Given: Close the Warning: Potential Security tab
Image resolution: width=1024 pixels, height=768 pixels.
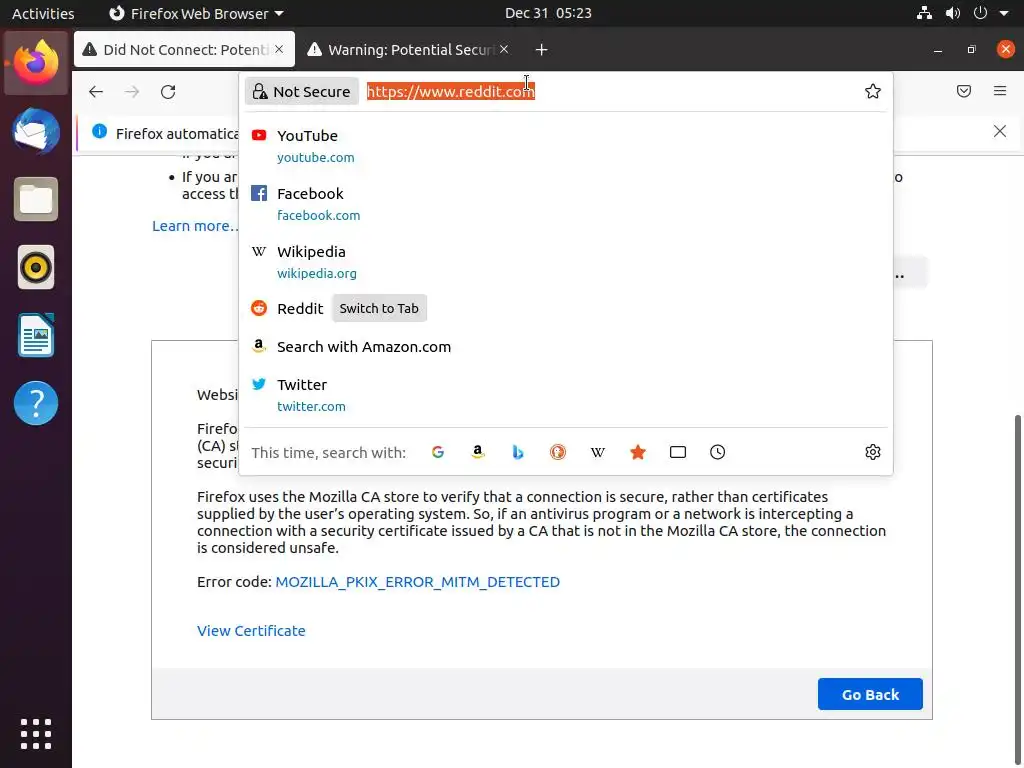Looking at the screenshot, I should click(x=504, y=49).
